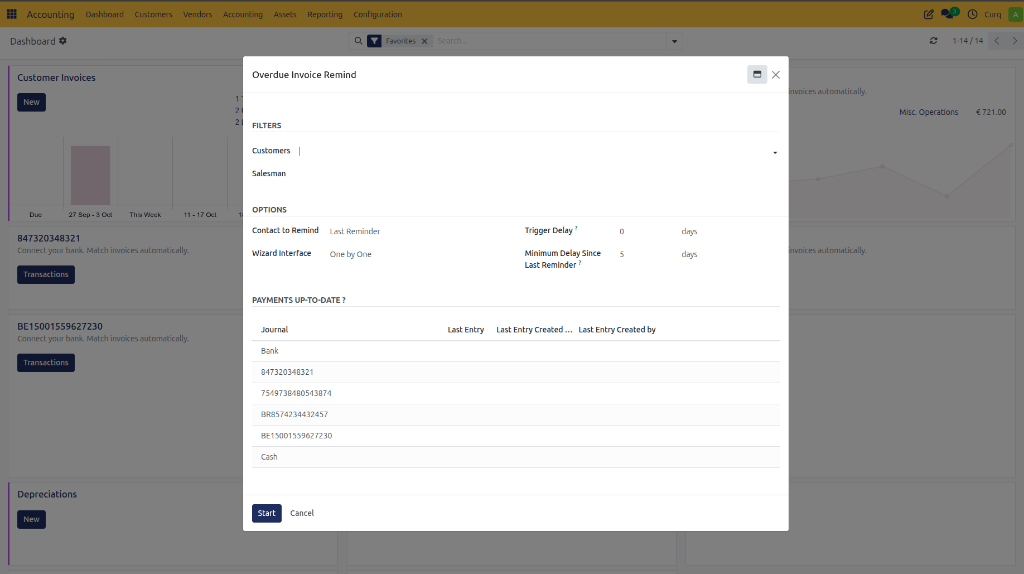The height and width of the screenshot is (574, 1024).
Task: Expand the Customers field dropdown
Action: tap(775, 152)
